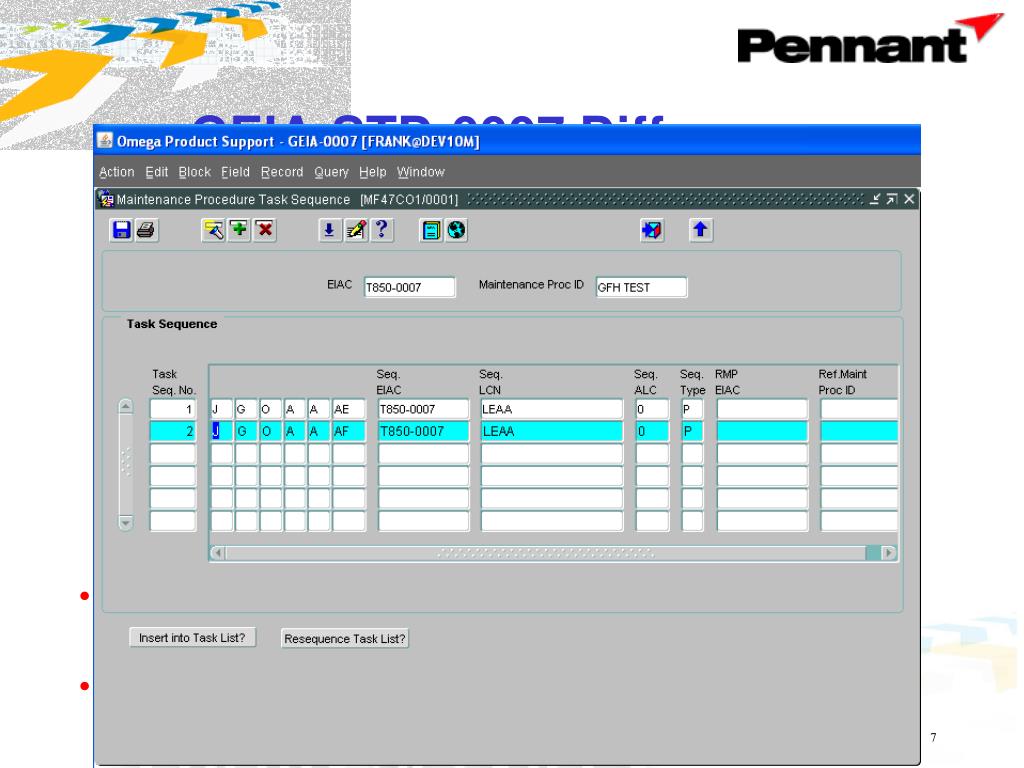Open the Block menu
1024x768 pixels.
[195, 172]
